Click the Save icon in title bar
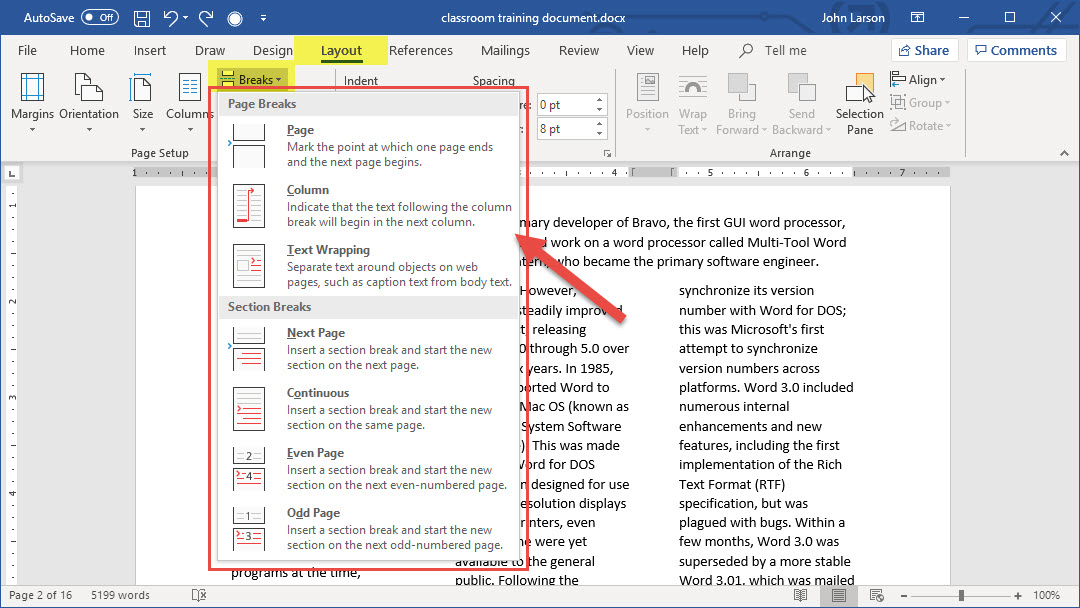 pyautogui.click(x=142, y=18)
